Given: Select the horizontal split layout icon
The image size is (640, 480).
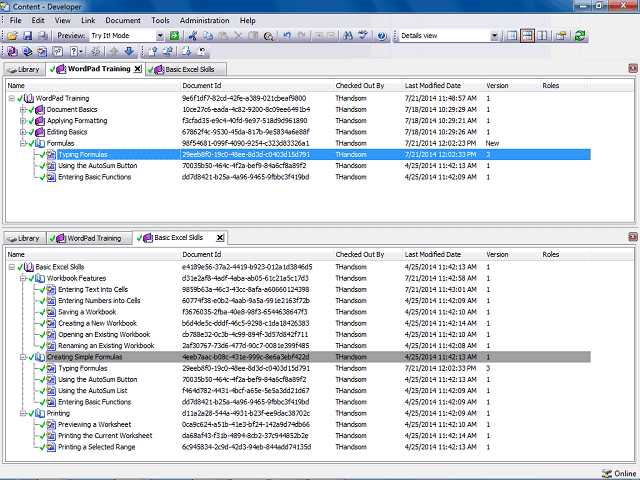Looking at the screenshot, I should 527,36.
